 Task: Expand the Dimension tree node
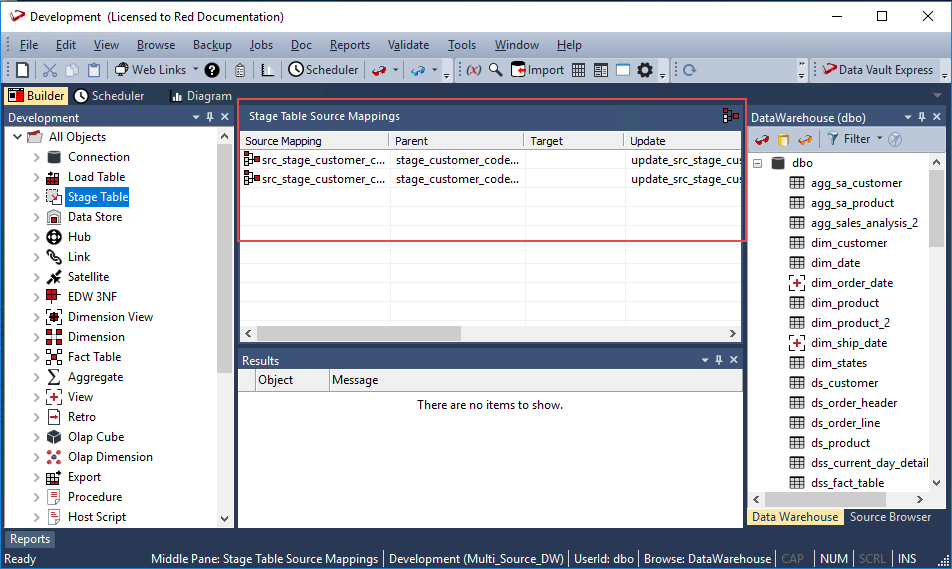click(37, 337)
